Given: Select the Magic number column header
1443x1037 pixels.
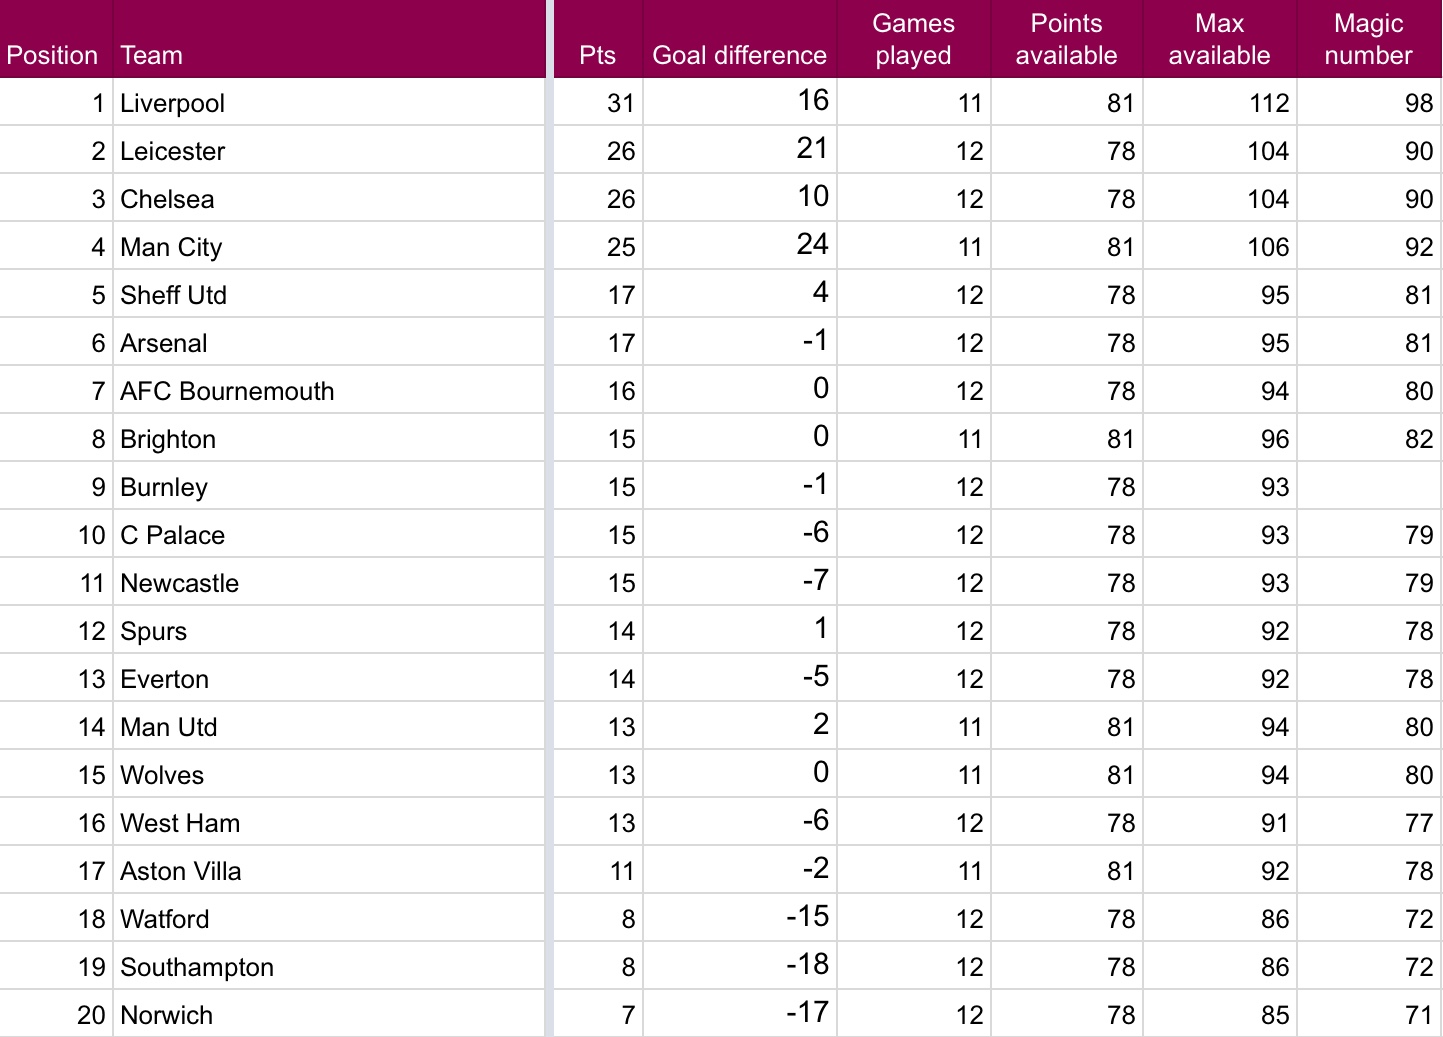Looking at the screenshot, I should pos(1368,39).
